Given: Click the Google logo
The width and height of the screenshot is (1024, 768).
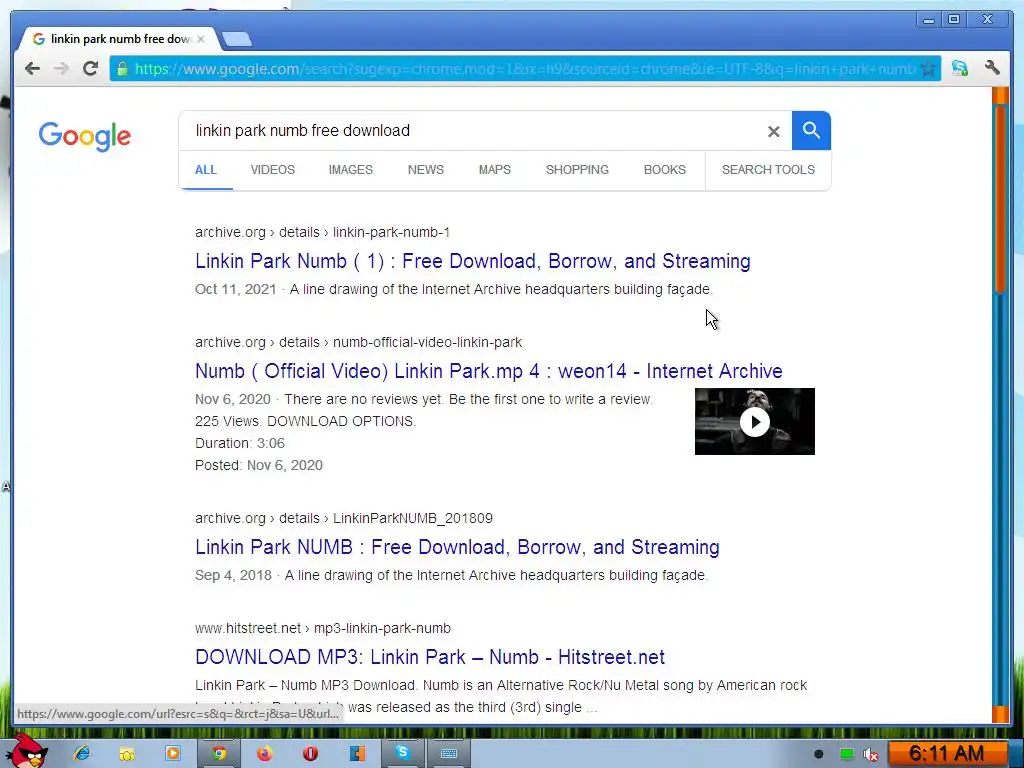Looking at the screenshot, I should point(85,136).
